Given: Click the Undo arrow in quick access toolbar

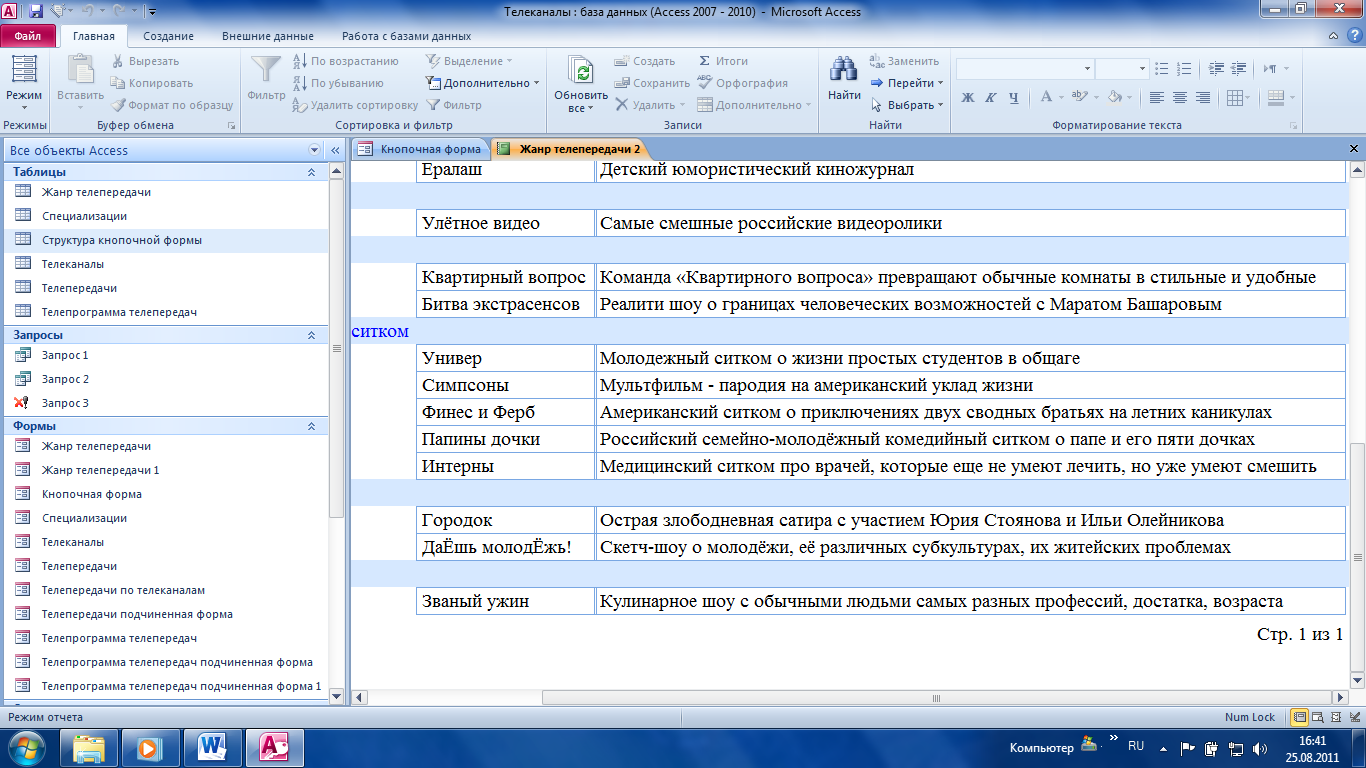Looking at the screenshot, I should (85, 12).
